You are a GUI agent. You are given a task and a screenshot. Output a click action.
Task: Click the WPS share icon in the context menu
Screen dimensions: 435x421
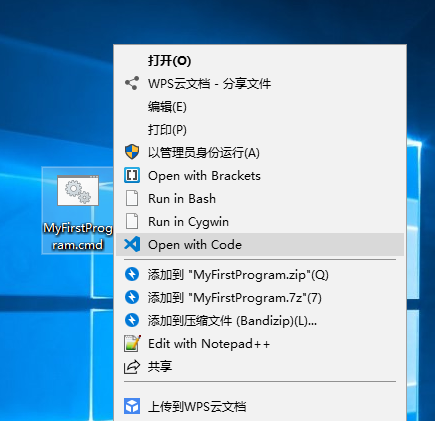(132, 83)
